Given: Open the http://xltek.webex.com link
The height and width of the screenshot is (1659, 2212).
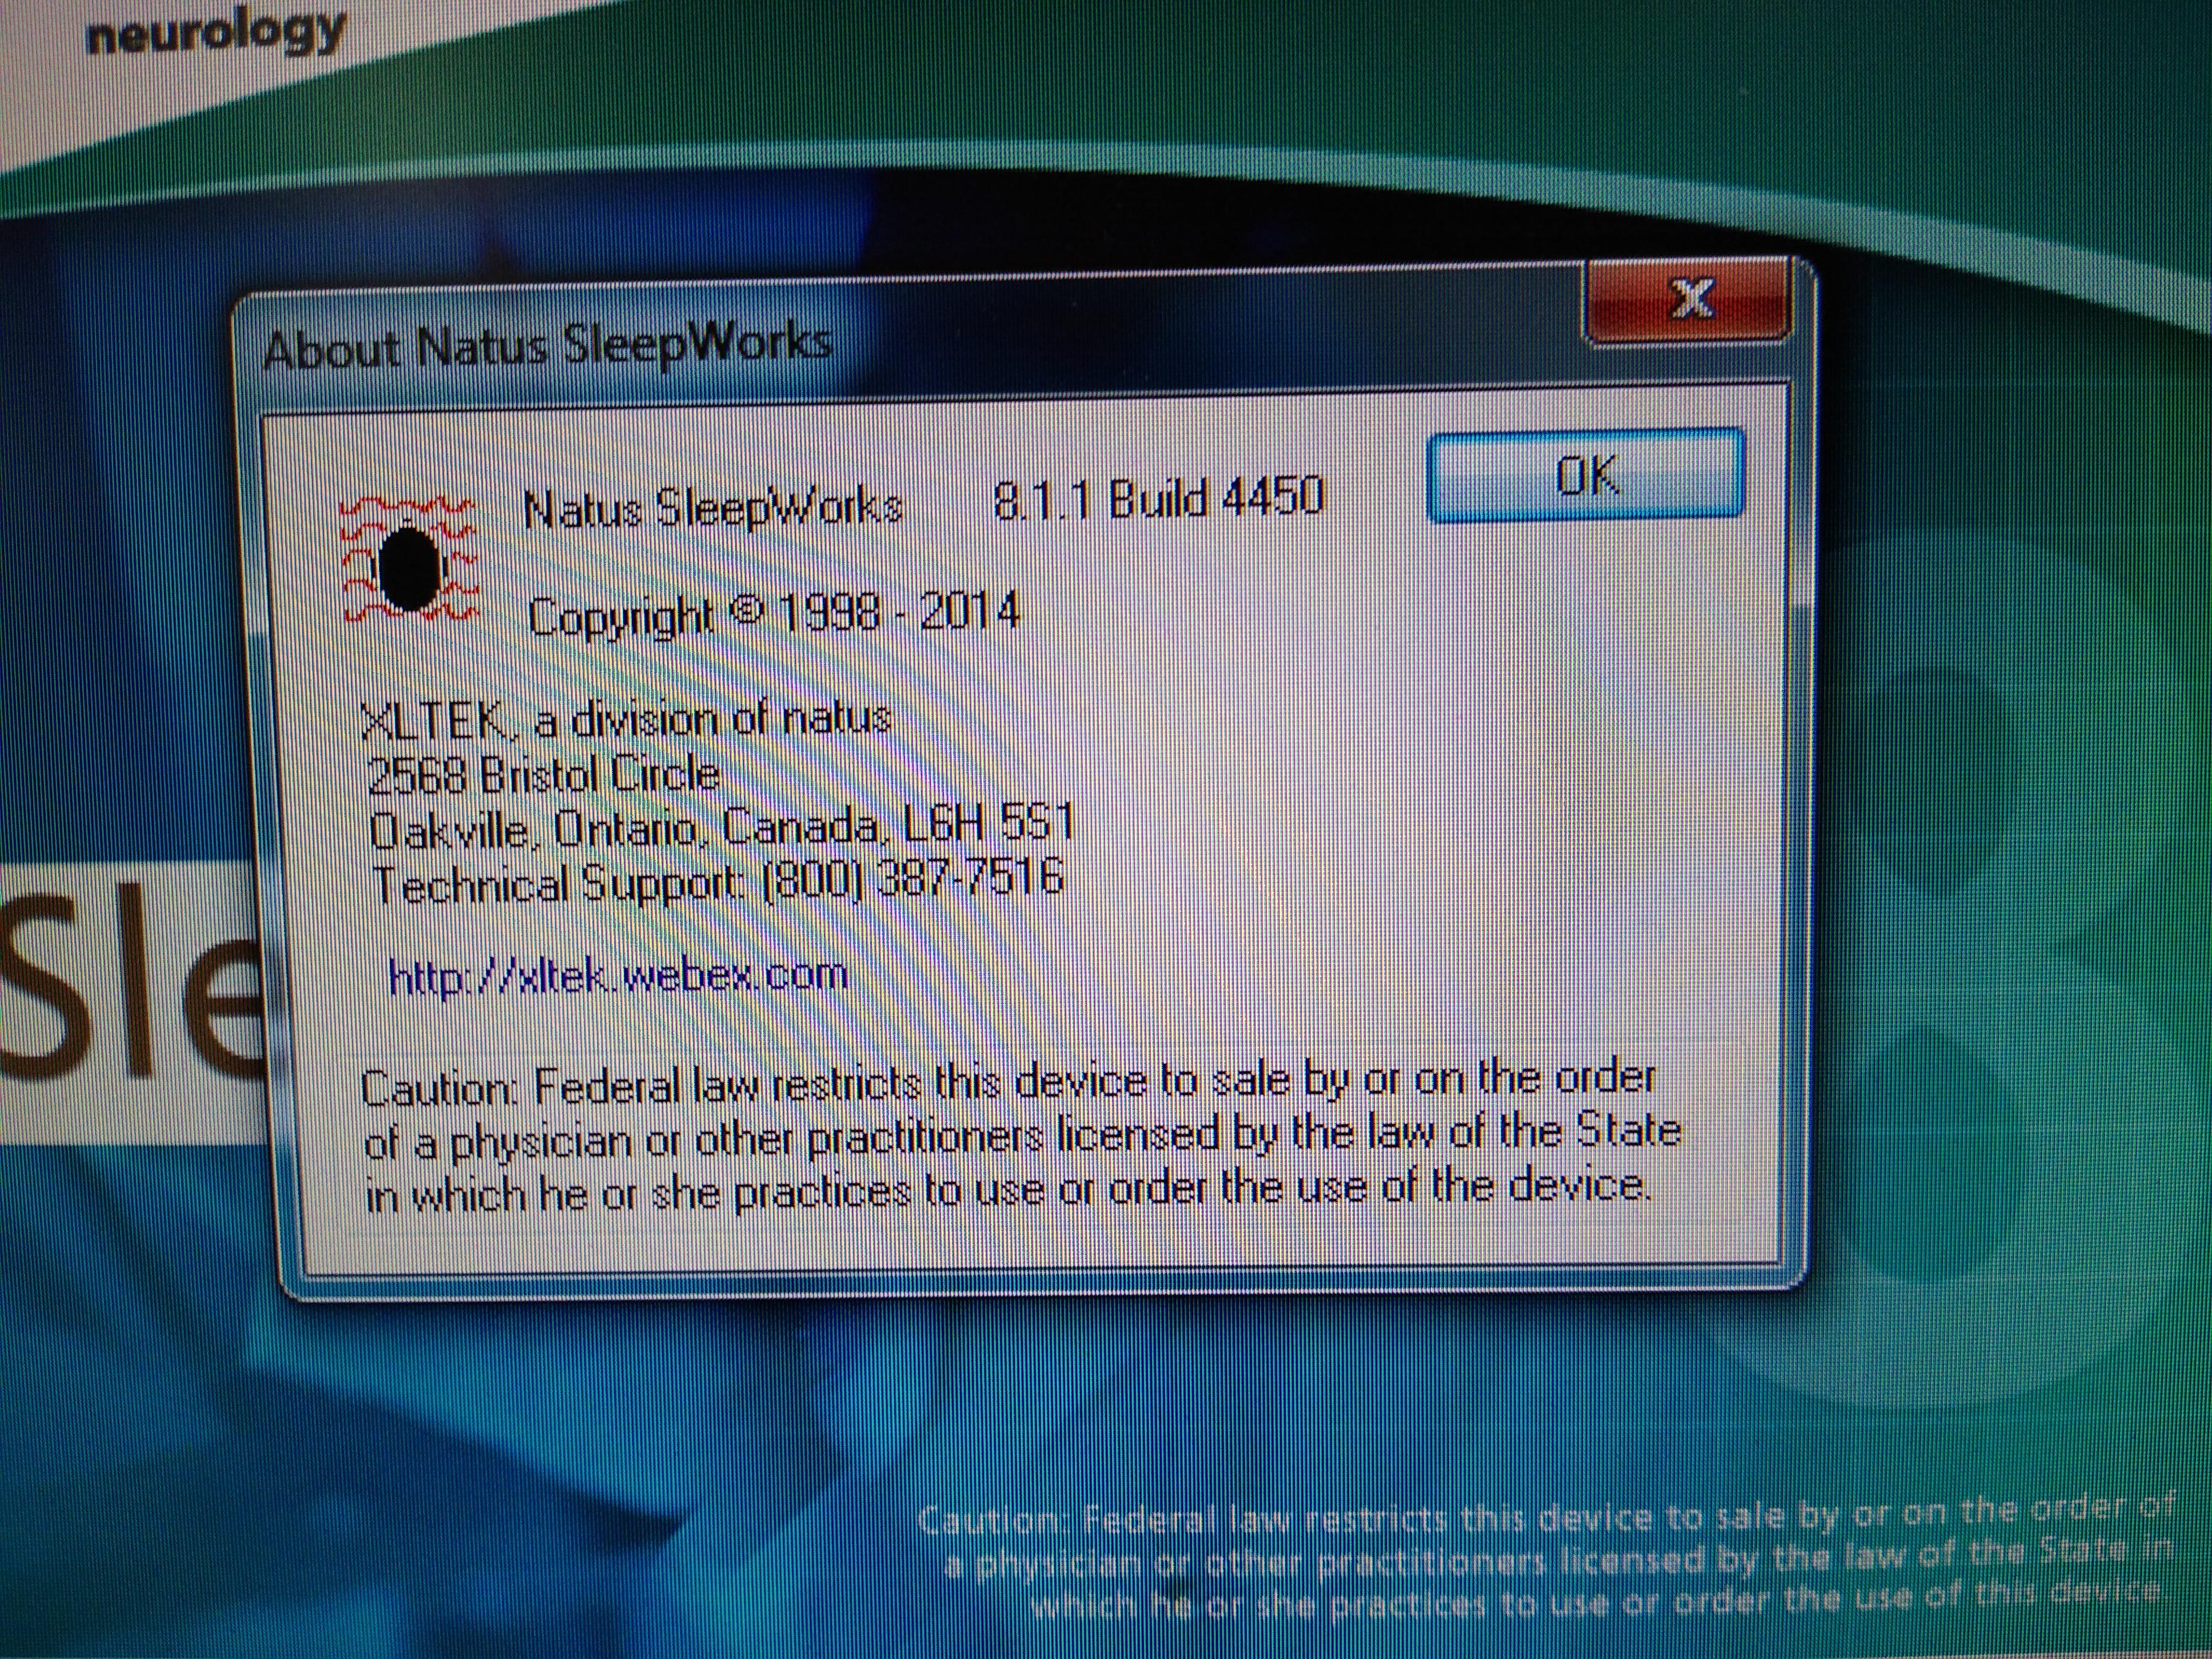Looking at the screenshot, I should tap(617, 974).
